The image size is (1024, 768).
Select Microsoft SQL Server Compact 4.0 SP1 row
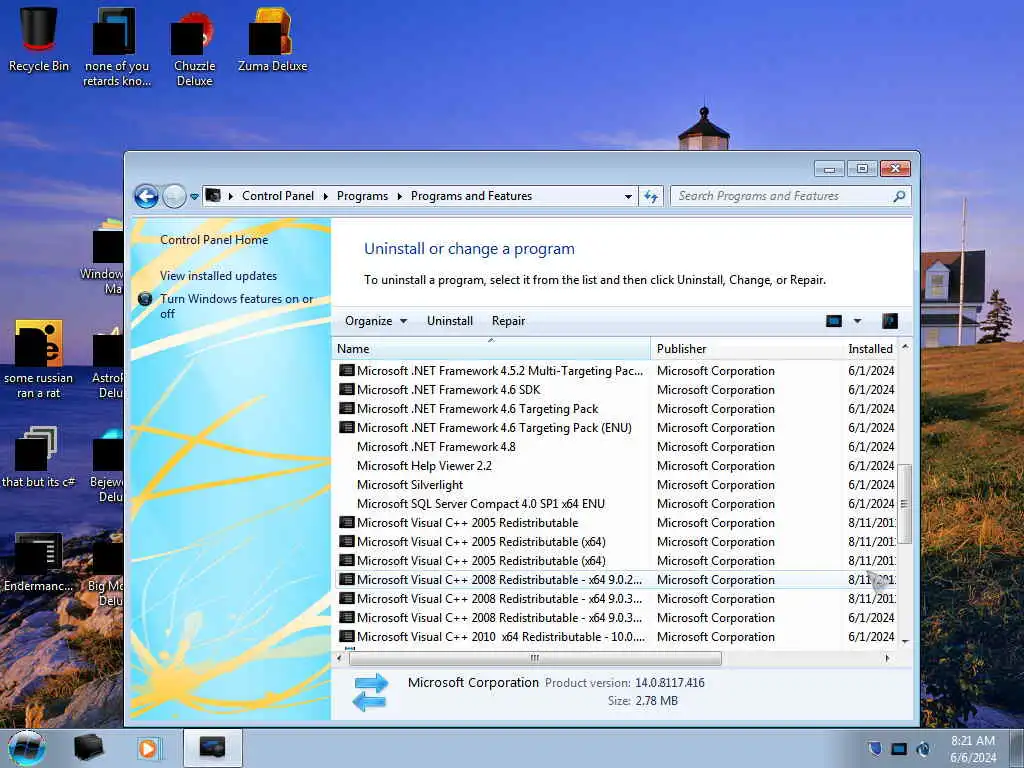615,504
